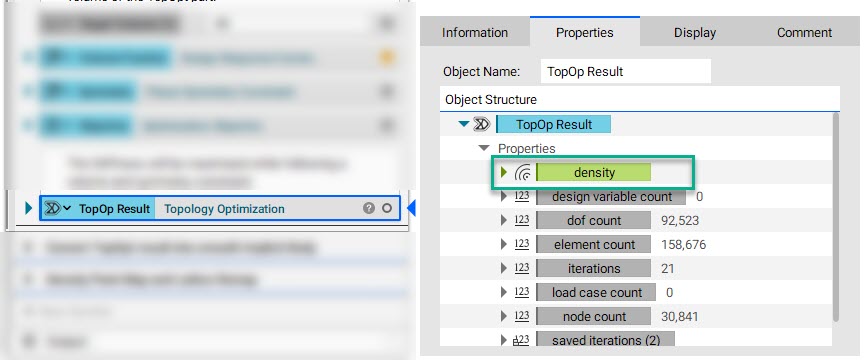Click the Object Structure vertical scrollbar
The width and height of the screenshot is (868, 360).
point(835,216)
